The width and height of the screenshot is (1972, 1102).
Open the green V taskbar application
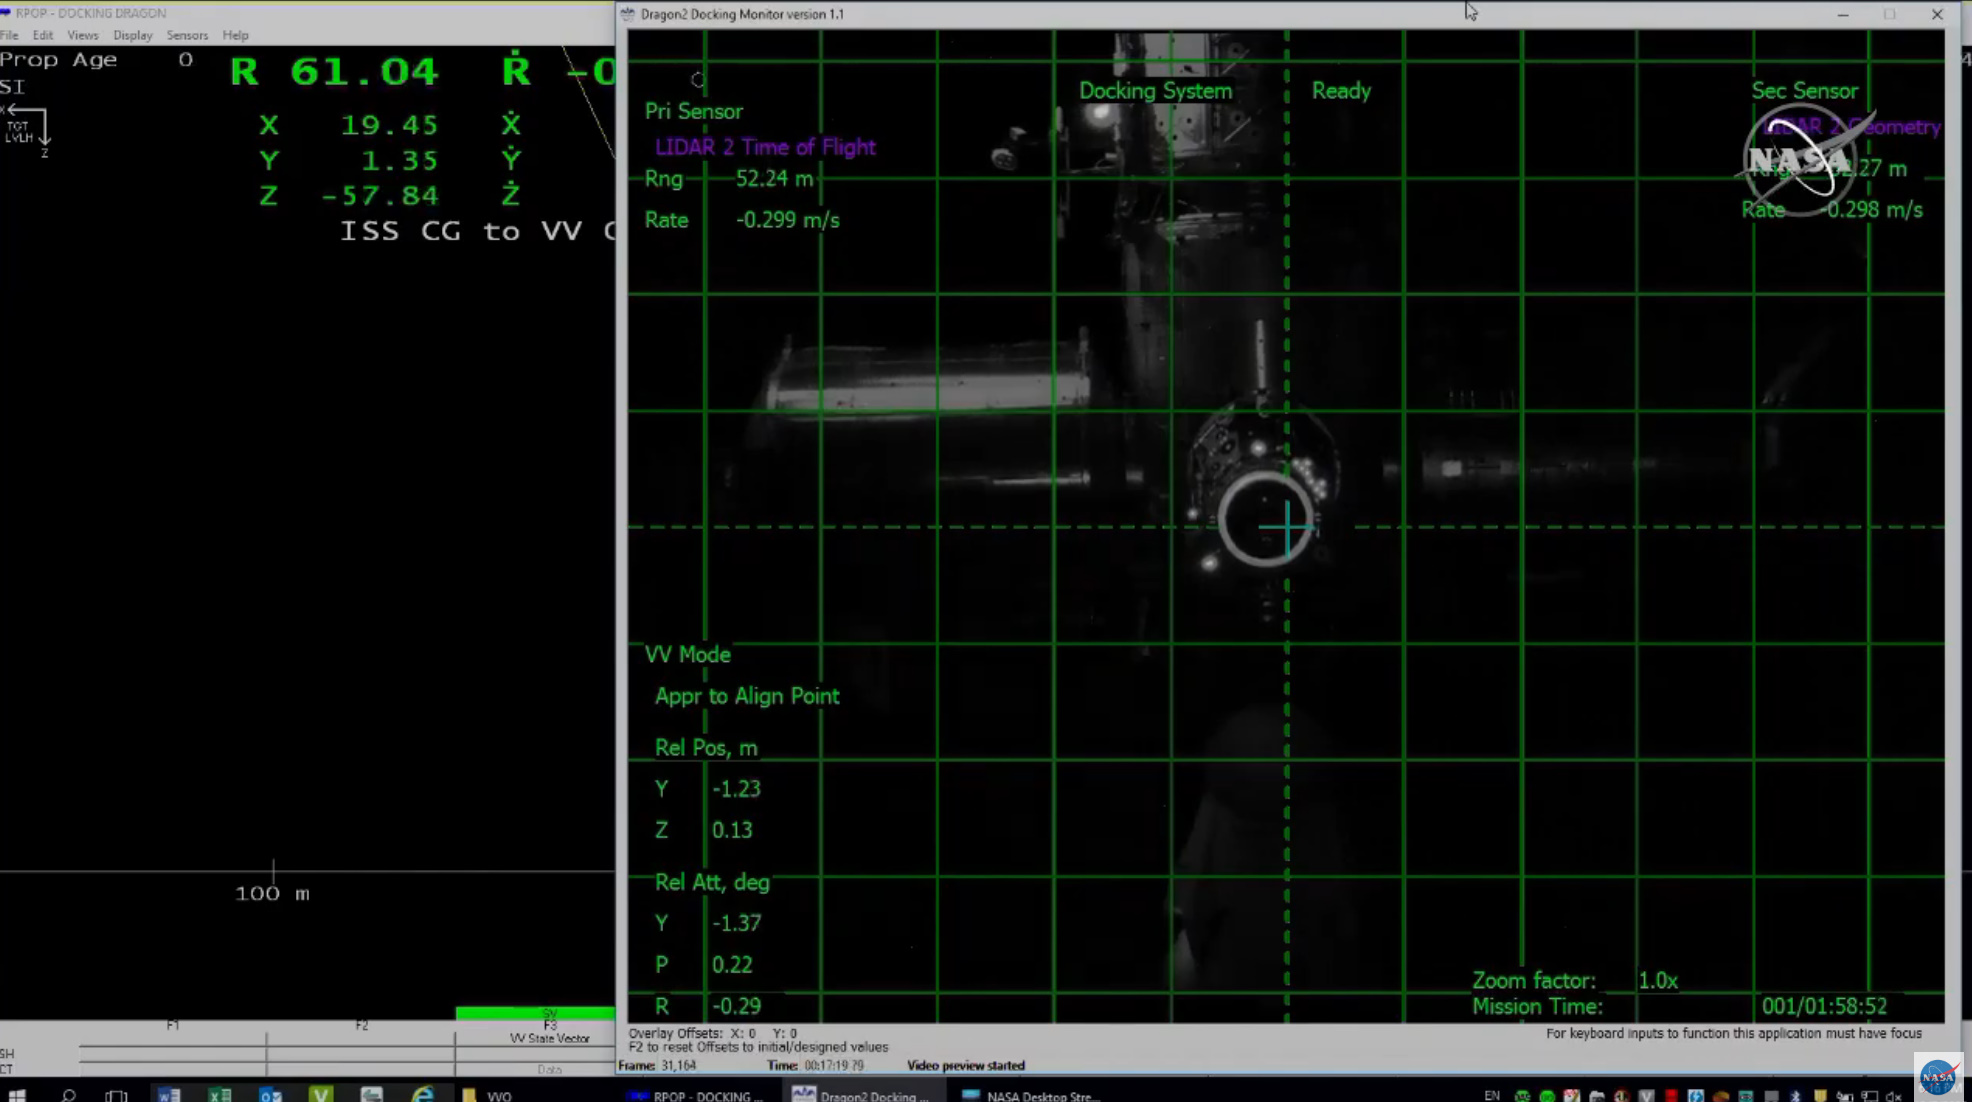(321, 1095)
